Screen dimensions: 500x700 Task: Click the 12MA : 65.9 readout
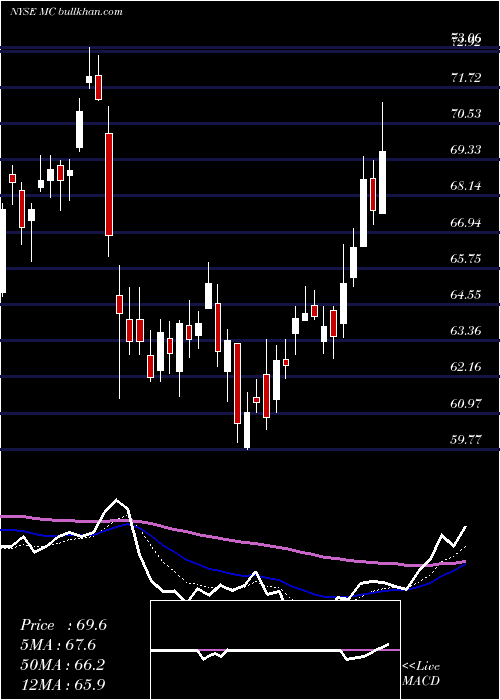click(62, 684)
